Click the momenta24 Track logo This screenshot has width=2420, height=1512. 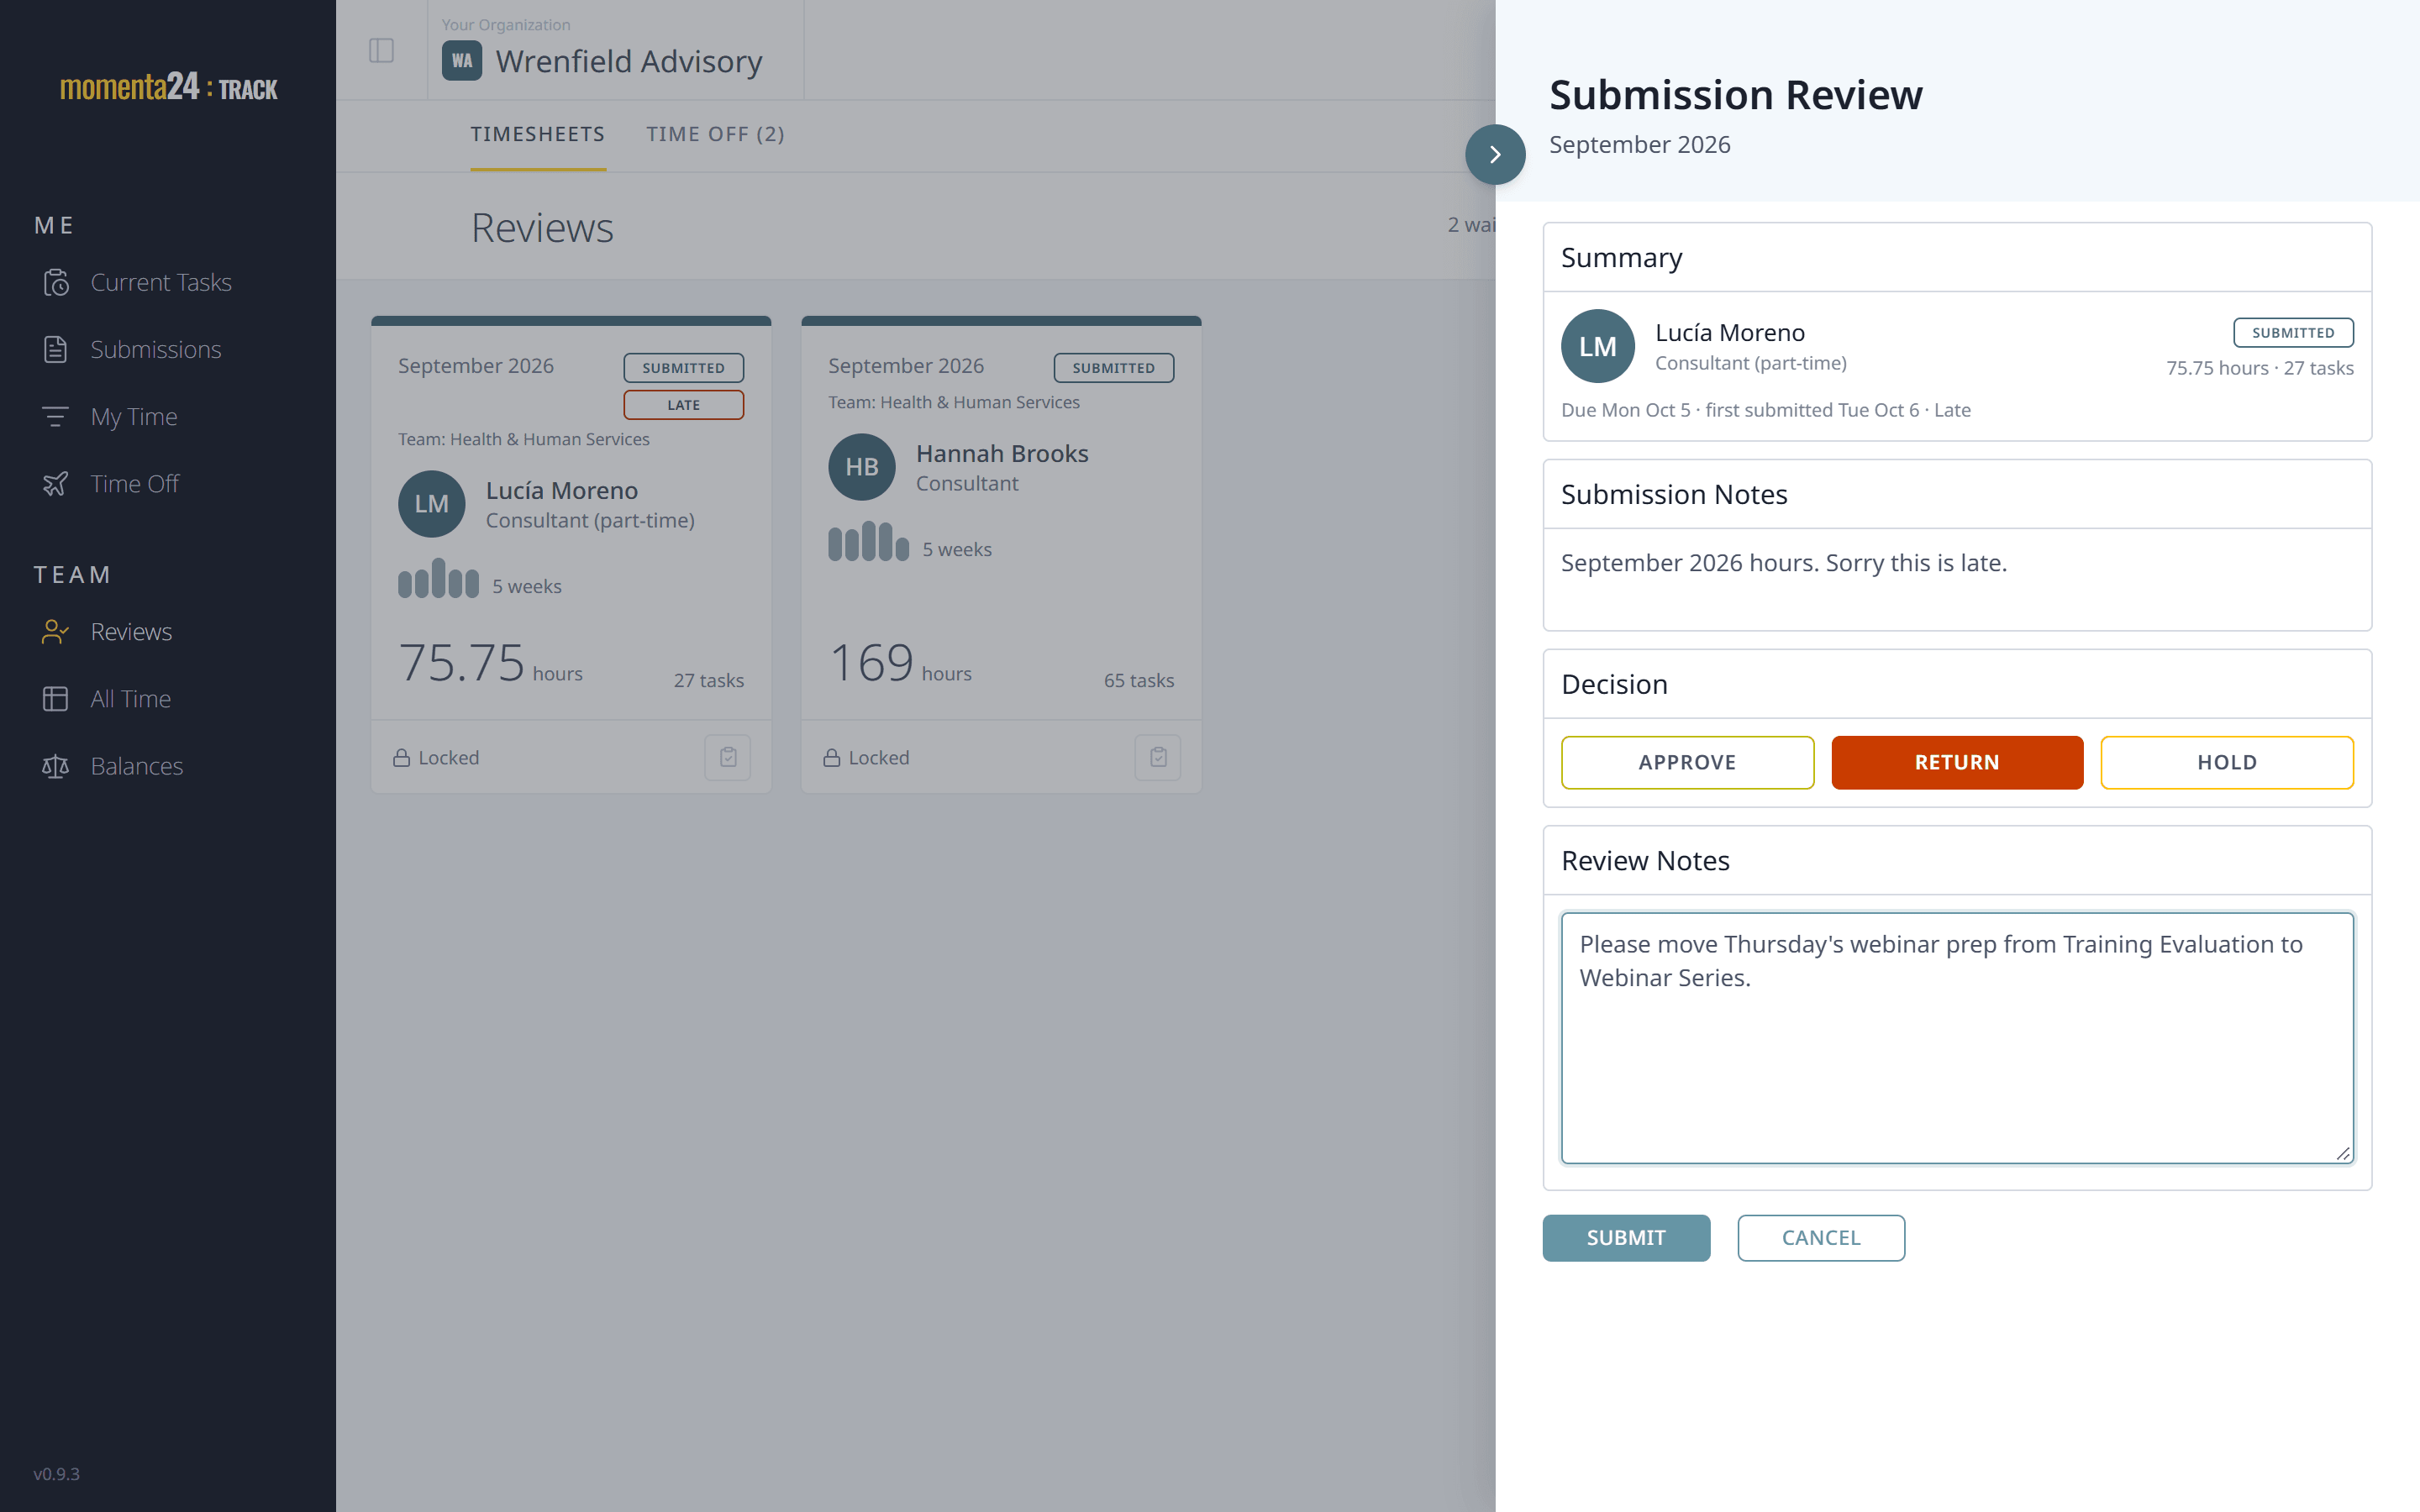(x=168, y=87)
